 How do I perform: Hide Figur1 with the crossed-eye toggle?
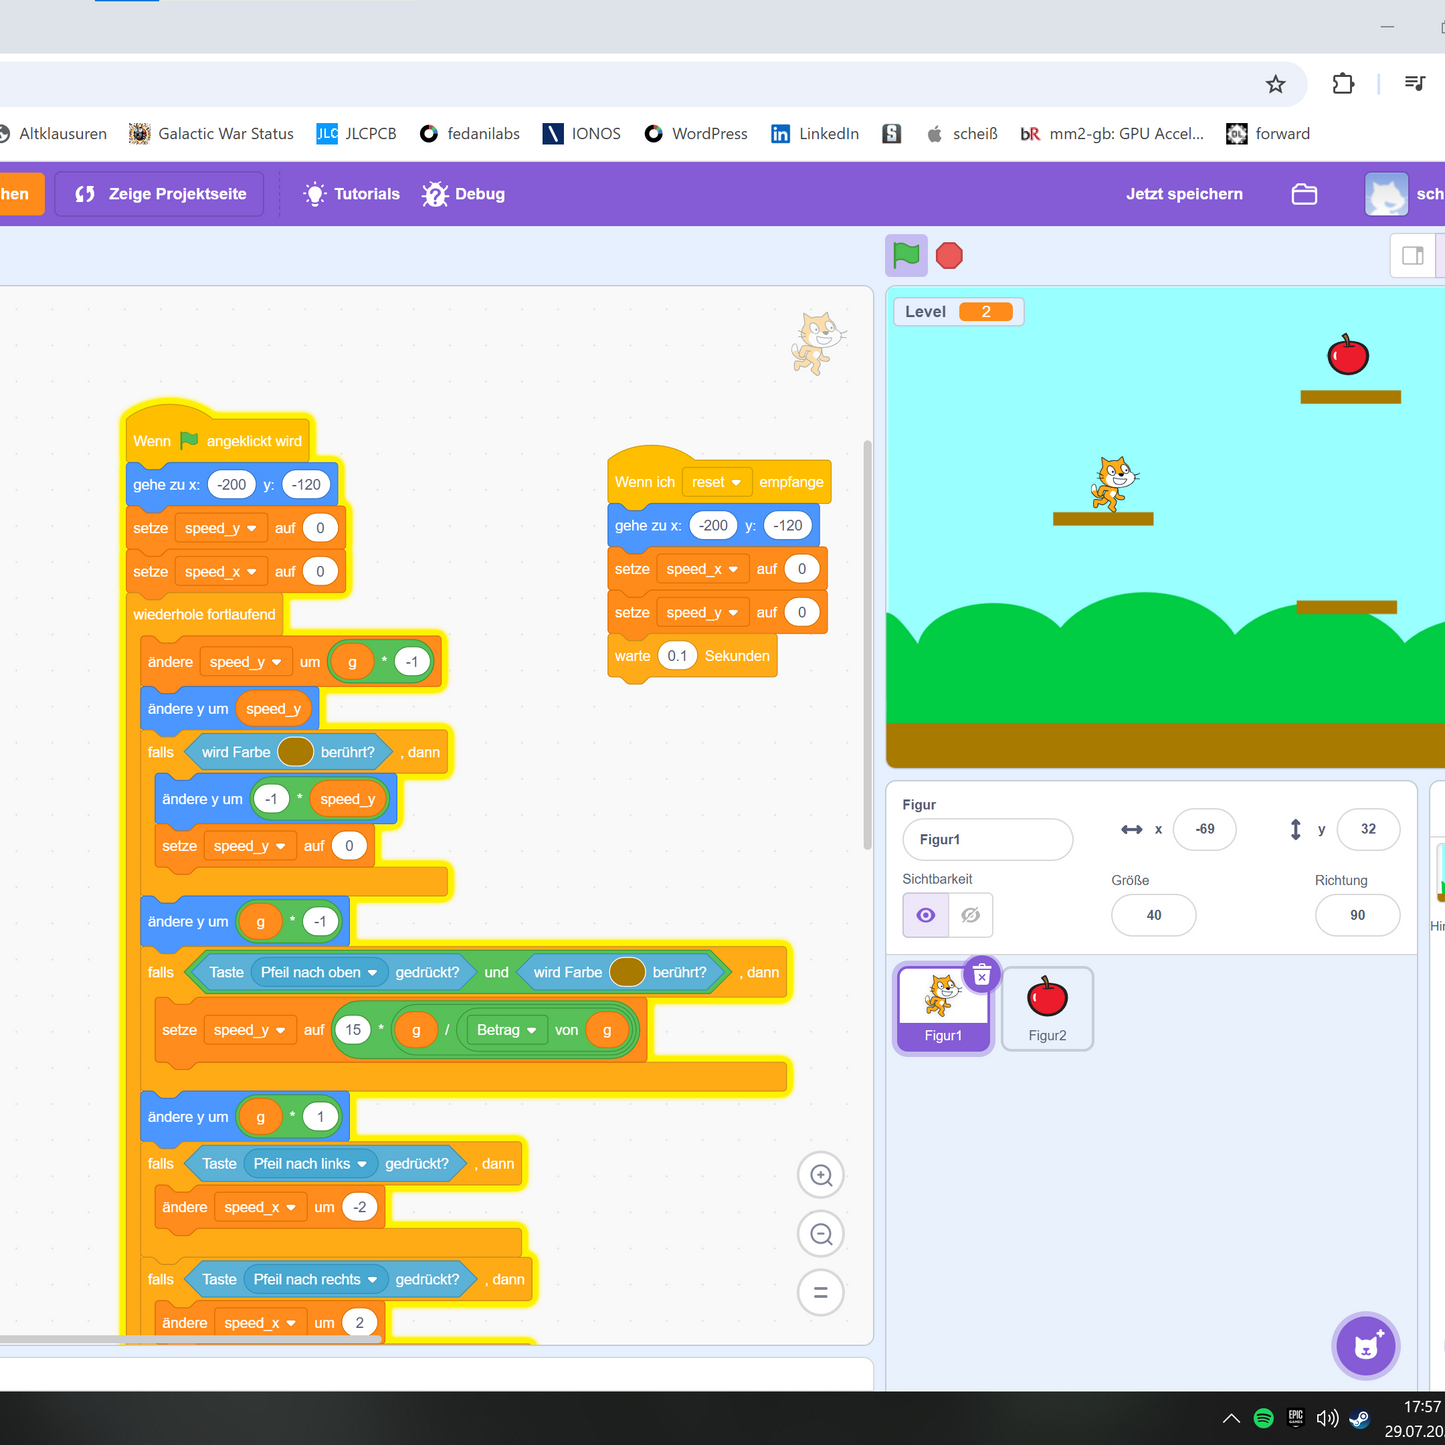click(969, 914)
